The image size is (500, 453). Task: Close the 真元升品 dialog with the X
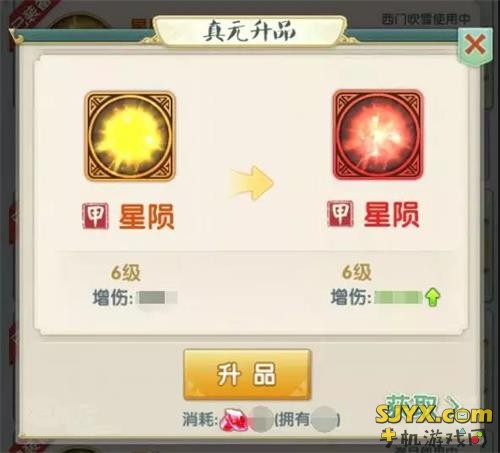pyautogui.click(x=475, y=45)
